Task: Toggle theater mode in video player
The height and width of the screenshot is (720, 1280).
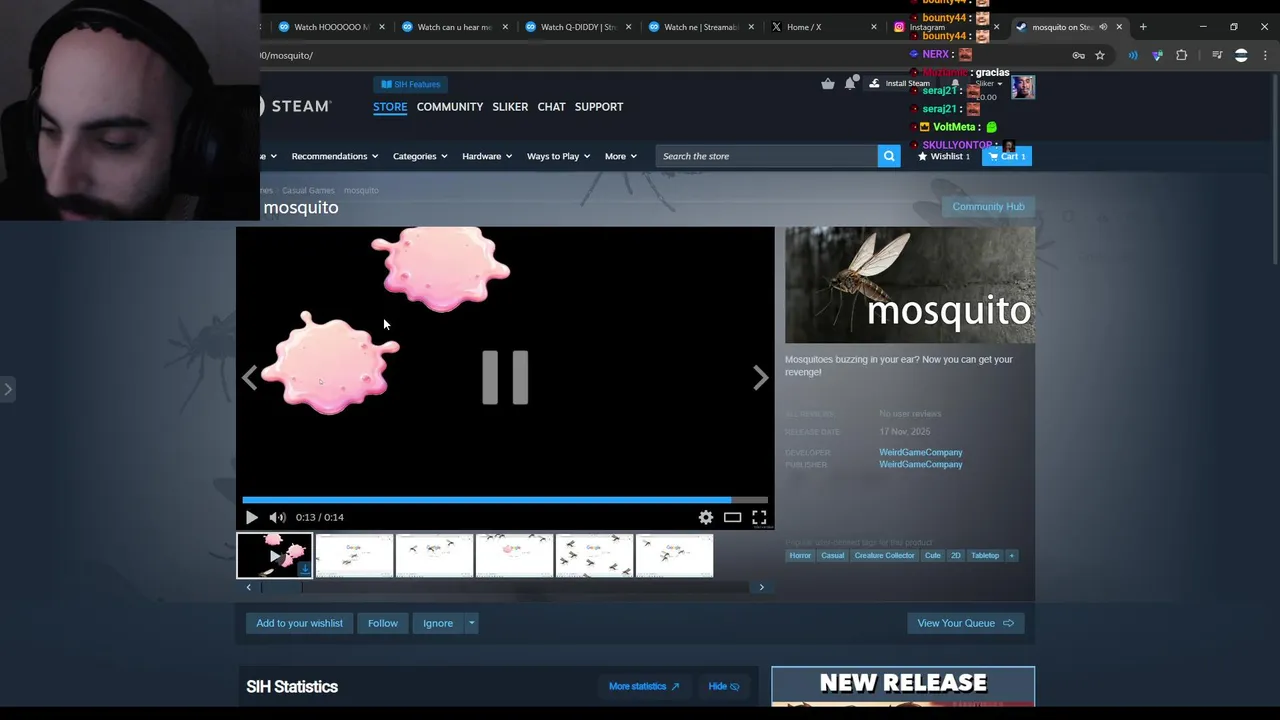Action: (x=733, y=517)
